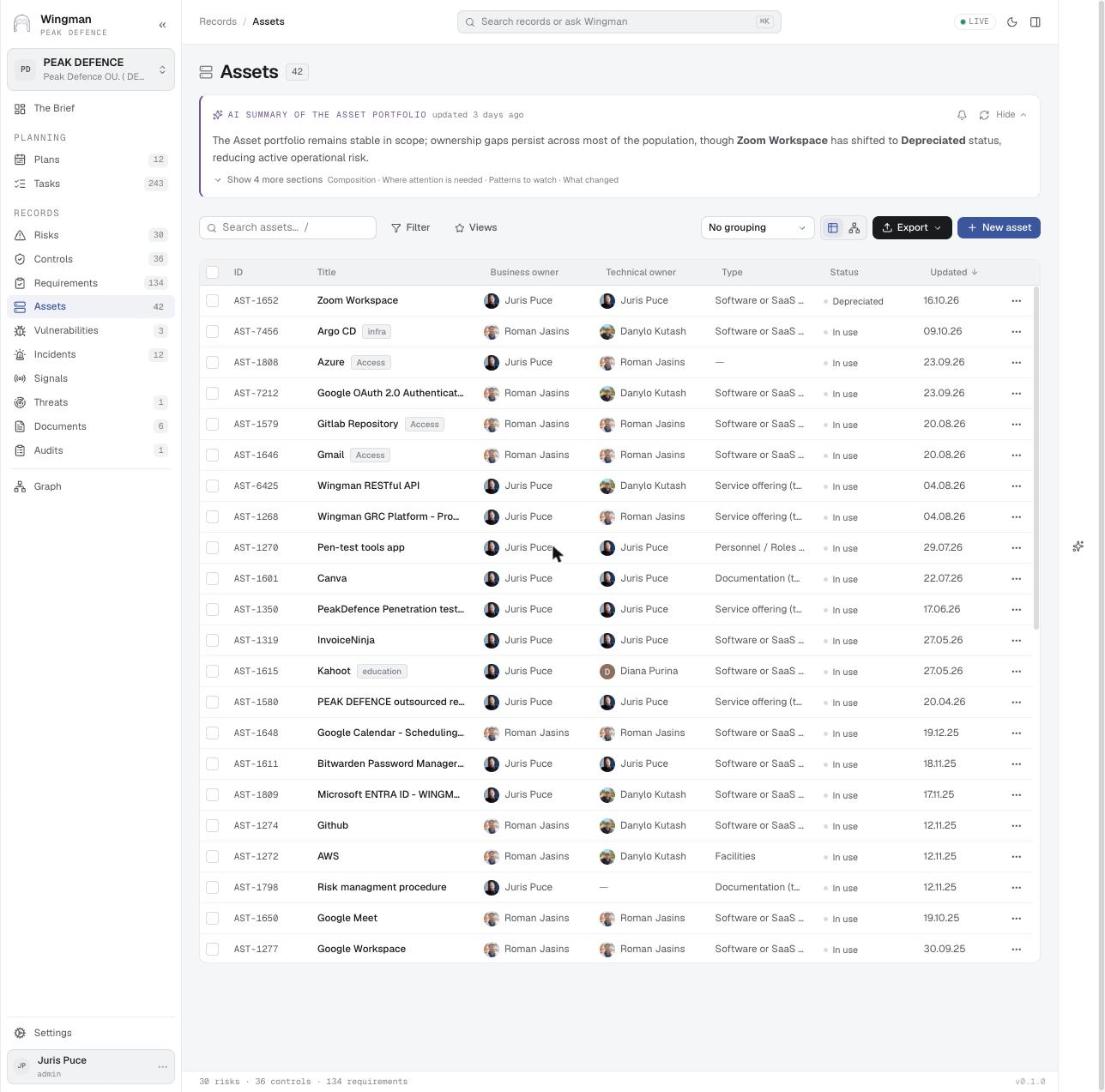Viewport: 1105px width, 1092px height.
Task: Click the Wingman logo icon
Action: (22, 24)
